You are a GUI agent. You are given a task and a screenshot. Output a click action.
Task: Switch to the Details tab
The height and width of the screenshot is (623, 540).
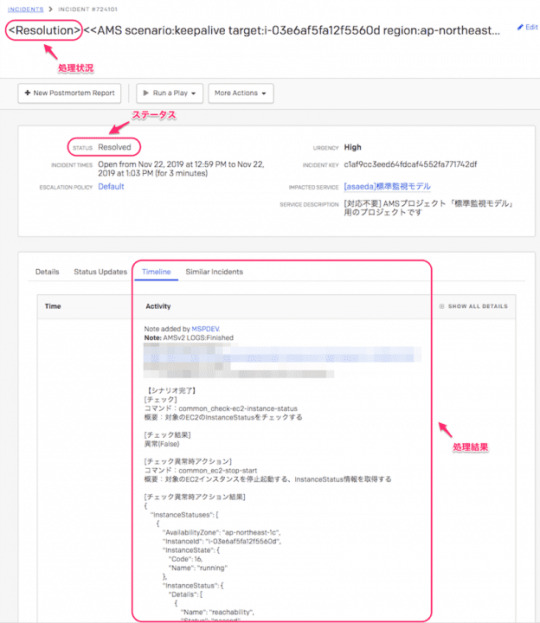coord(47,272)
